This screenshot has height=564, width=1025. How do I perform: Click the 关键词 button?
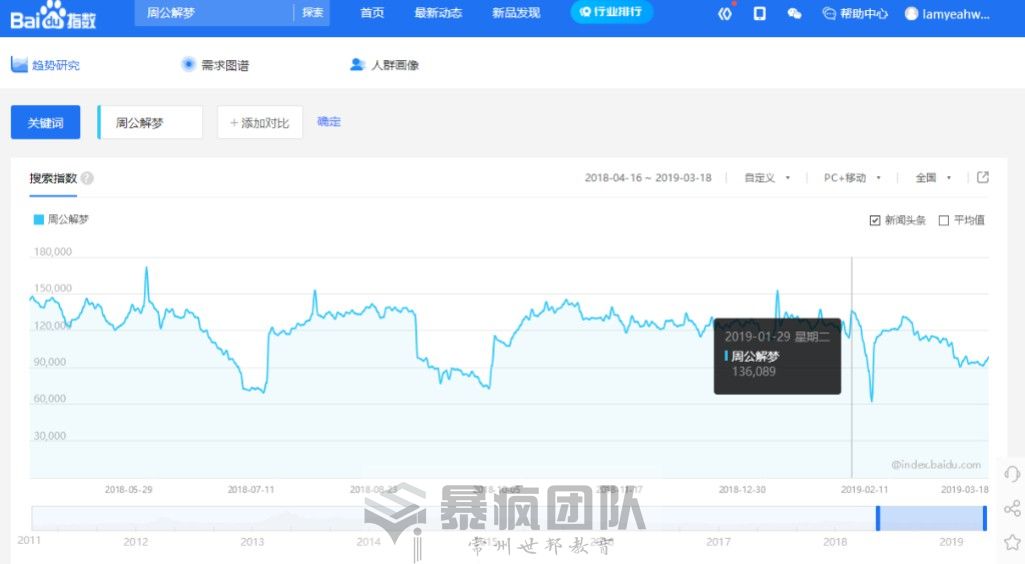click(45, 122)
